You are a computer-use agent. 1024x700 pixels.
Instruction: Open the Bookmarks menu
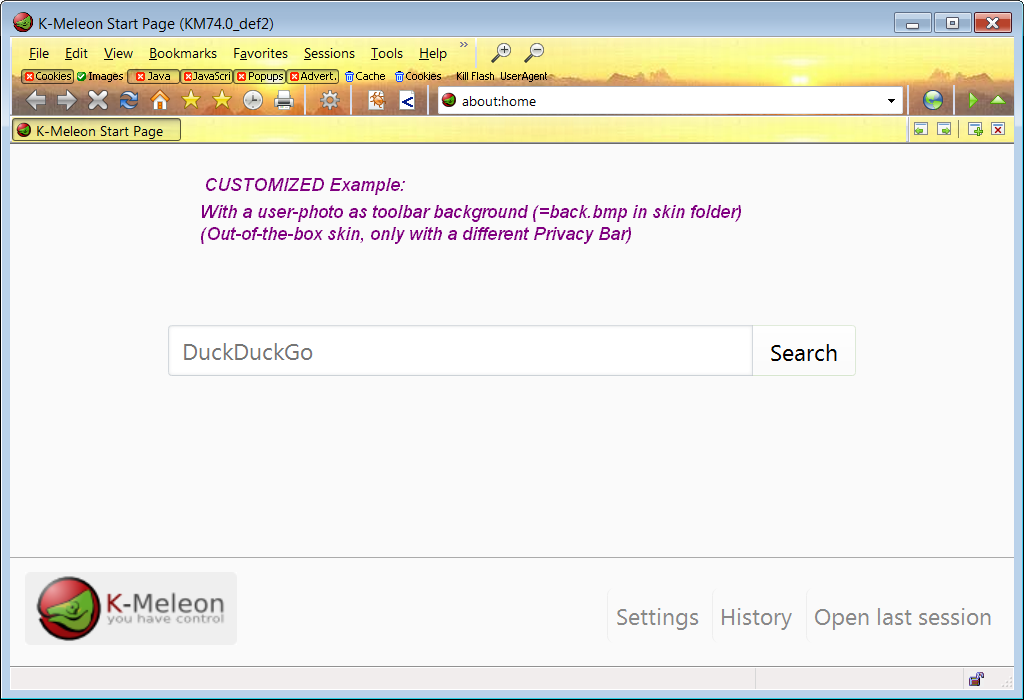[183, 54]
